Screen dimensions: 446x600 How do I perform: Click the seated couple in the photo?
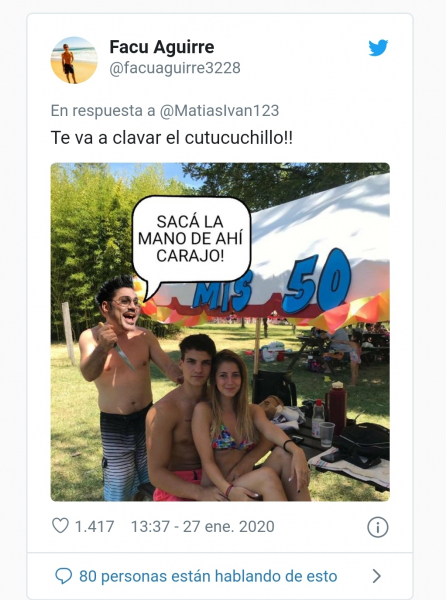226,419
